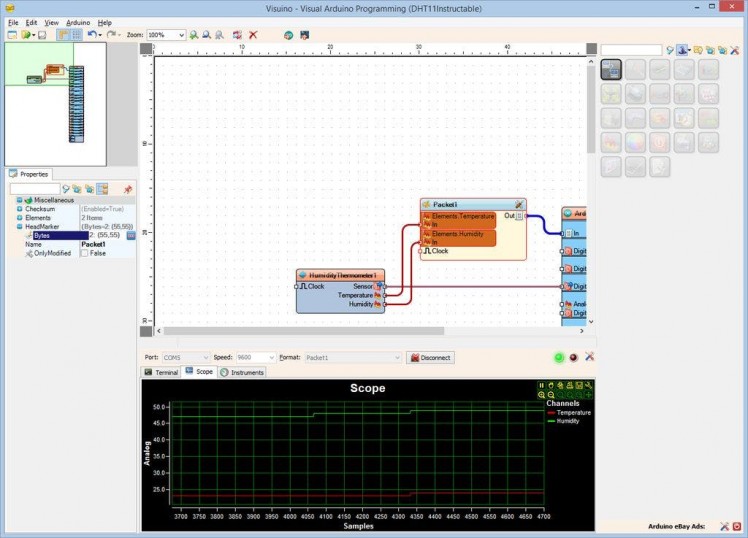Toggle the OnlyModified checkbox

click(85, 253)
